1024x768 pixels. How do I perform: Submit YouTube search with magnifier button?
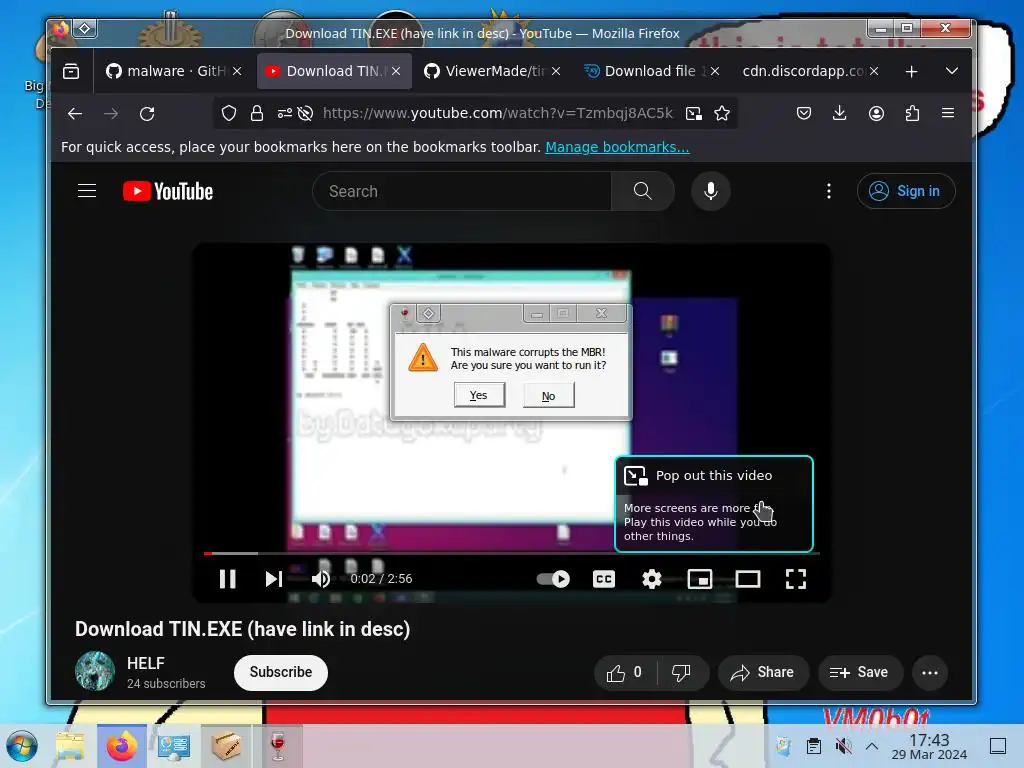[x=643, y=191]
